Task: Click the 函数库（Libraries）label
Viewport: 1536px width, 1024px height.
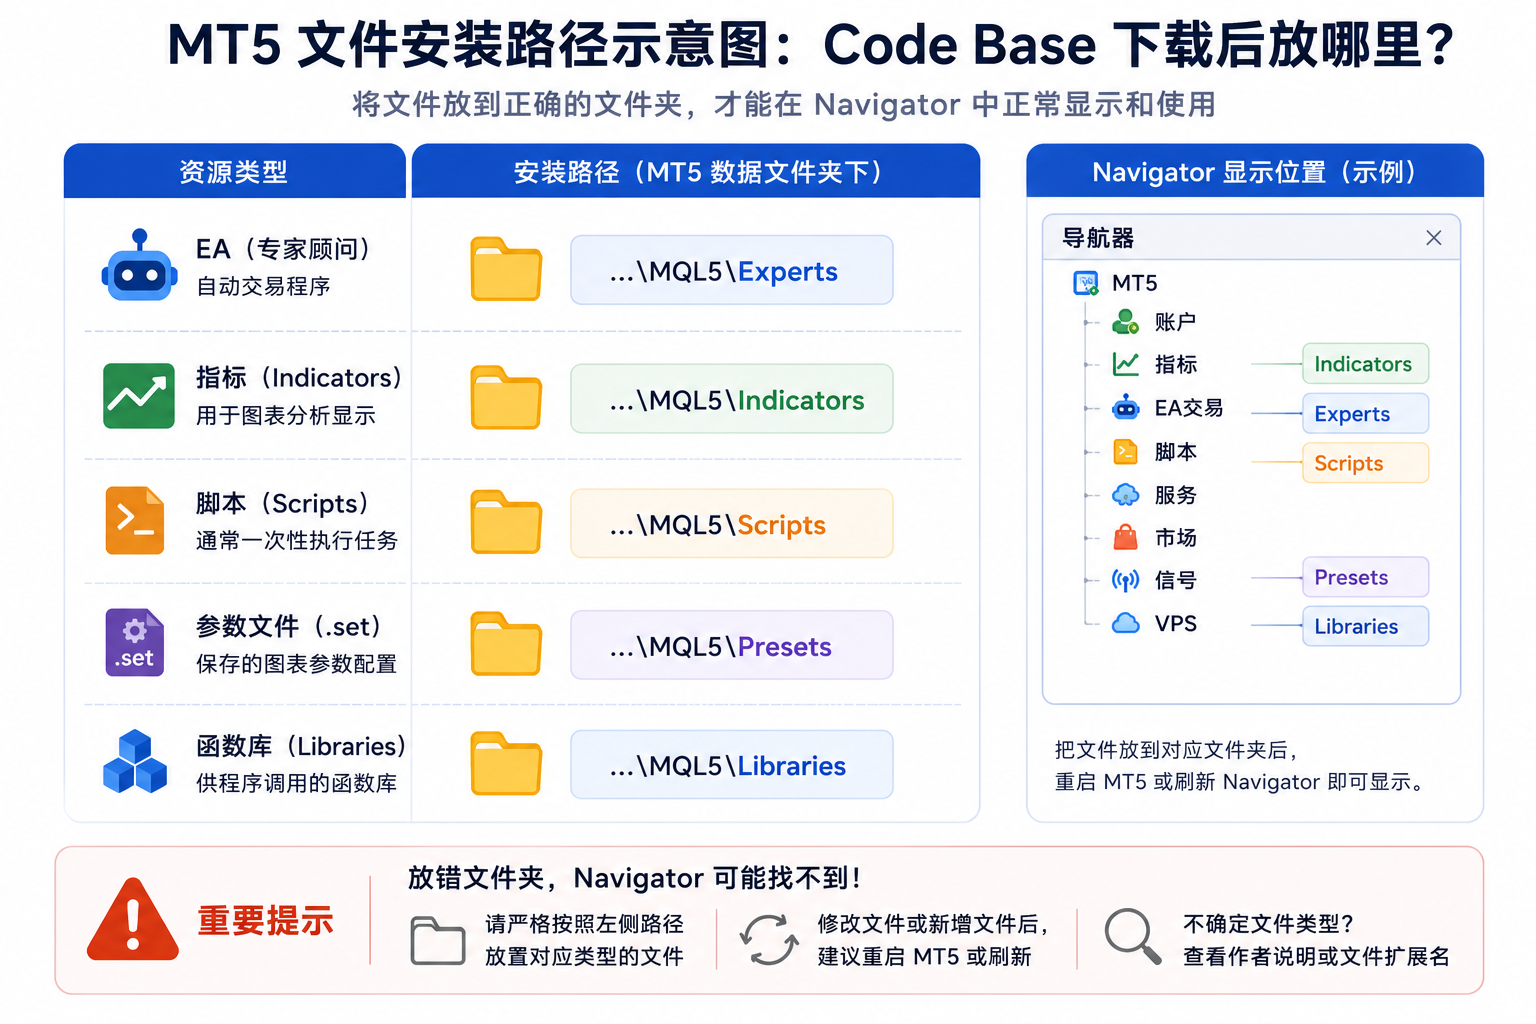Action: click(x=301, y=746)
